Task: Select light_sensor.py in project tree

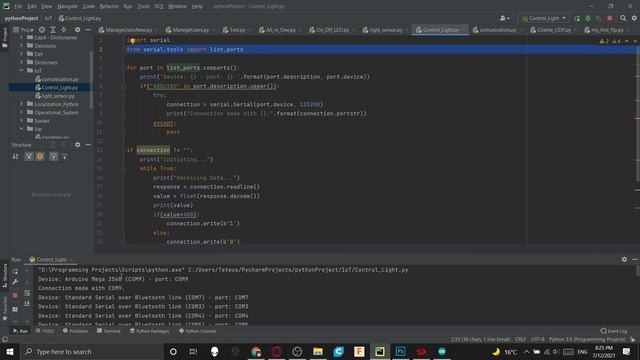Action: point(58,96)
